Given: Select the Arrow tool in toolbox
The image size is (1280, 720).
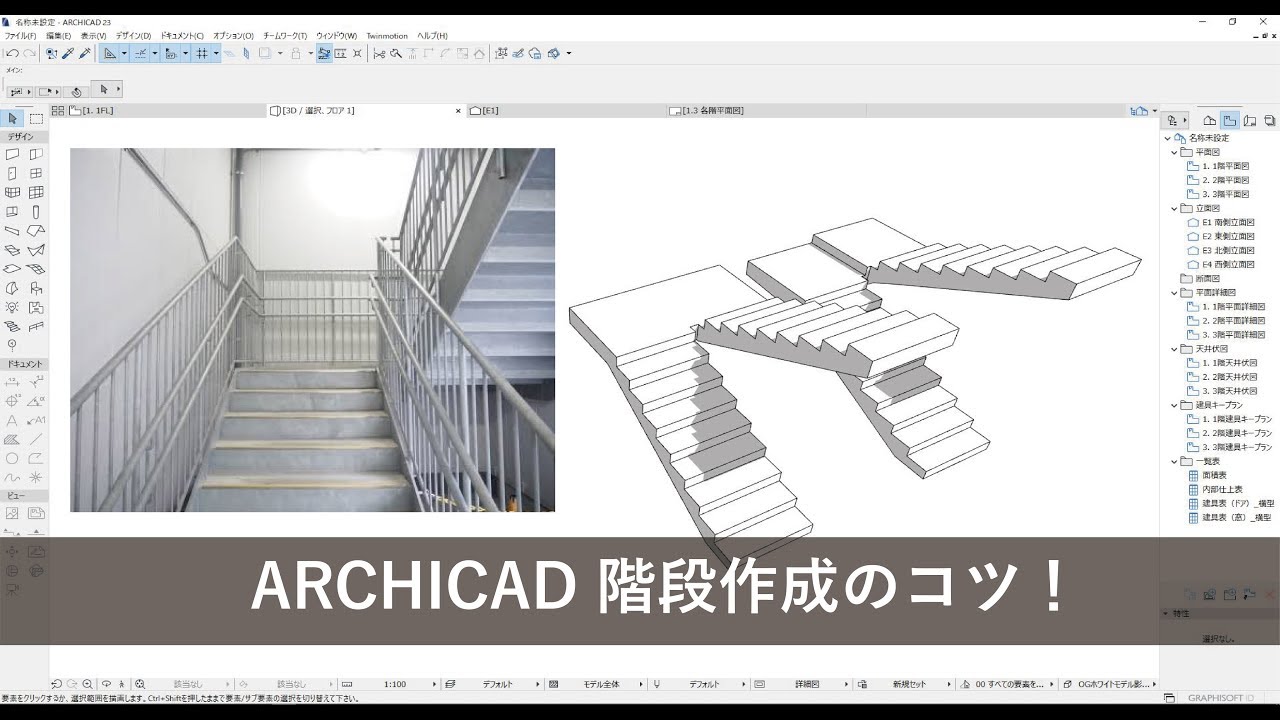Looking at the screenshot, I should pos(12,119).
